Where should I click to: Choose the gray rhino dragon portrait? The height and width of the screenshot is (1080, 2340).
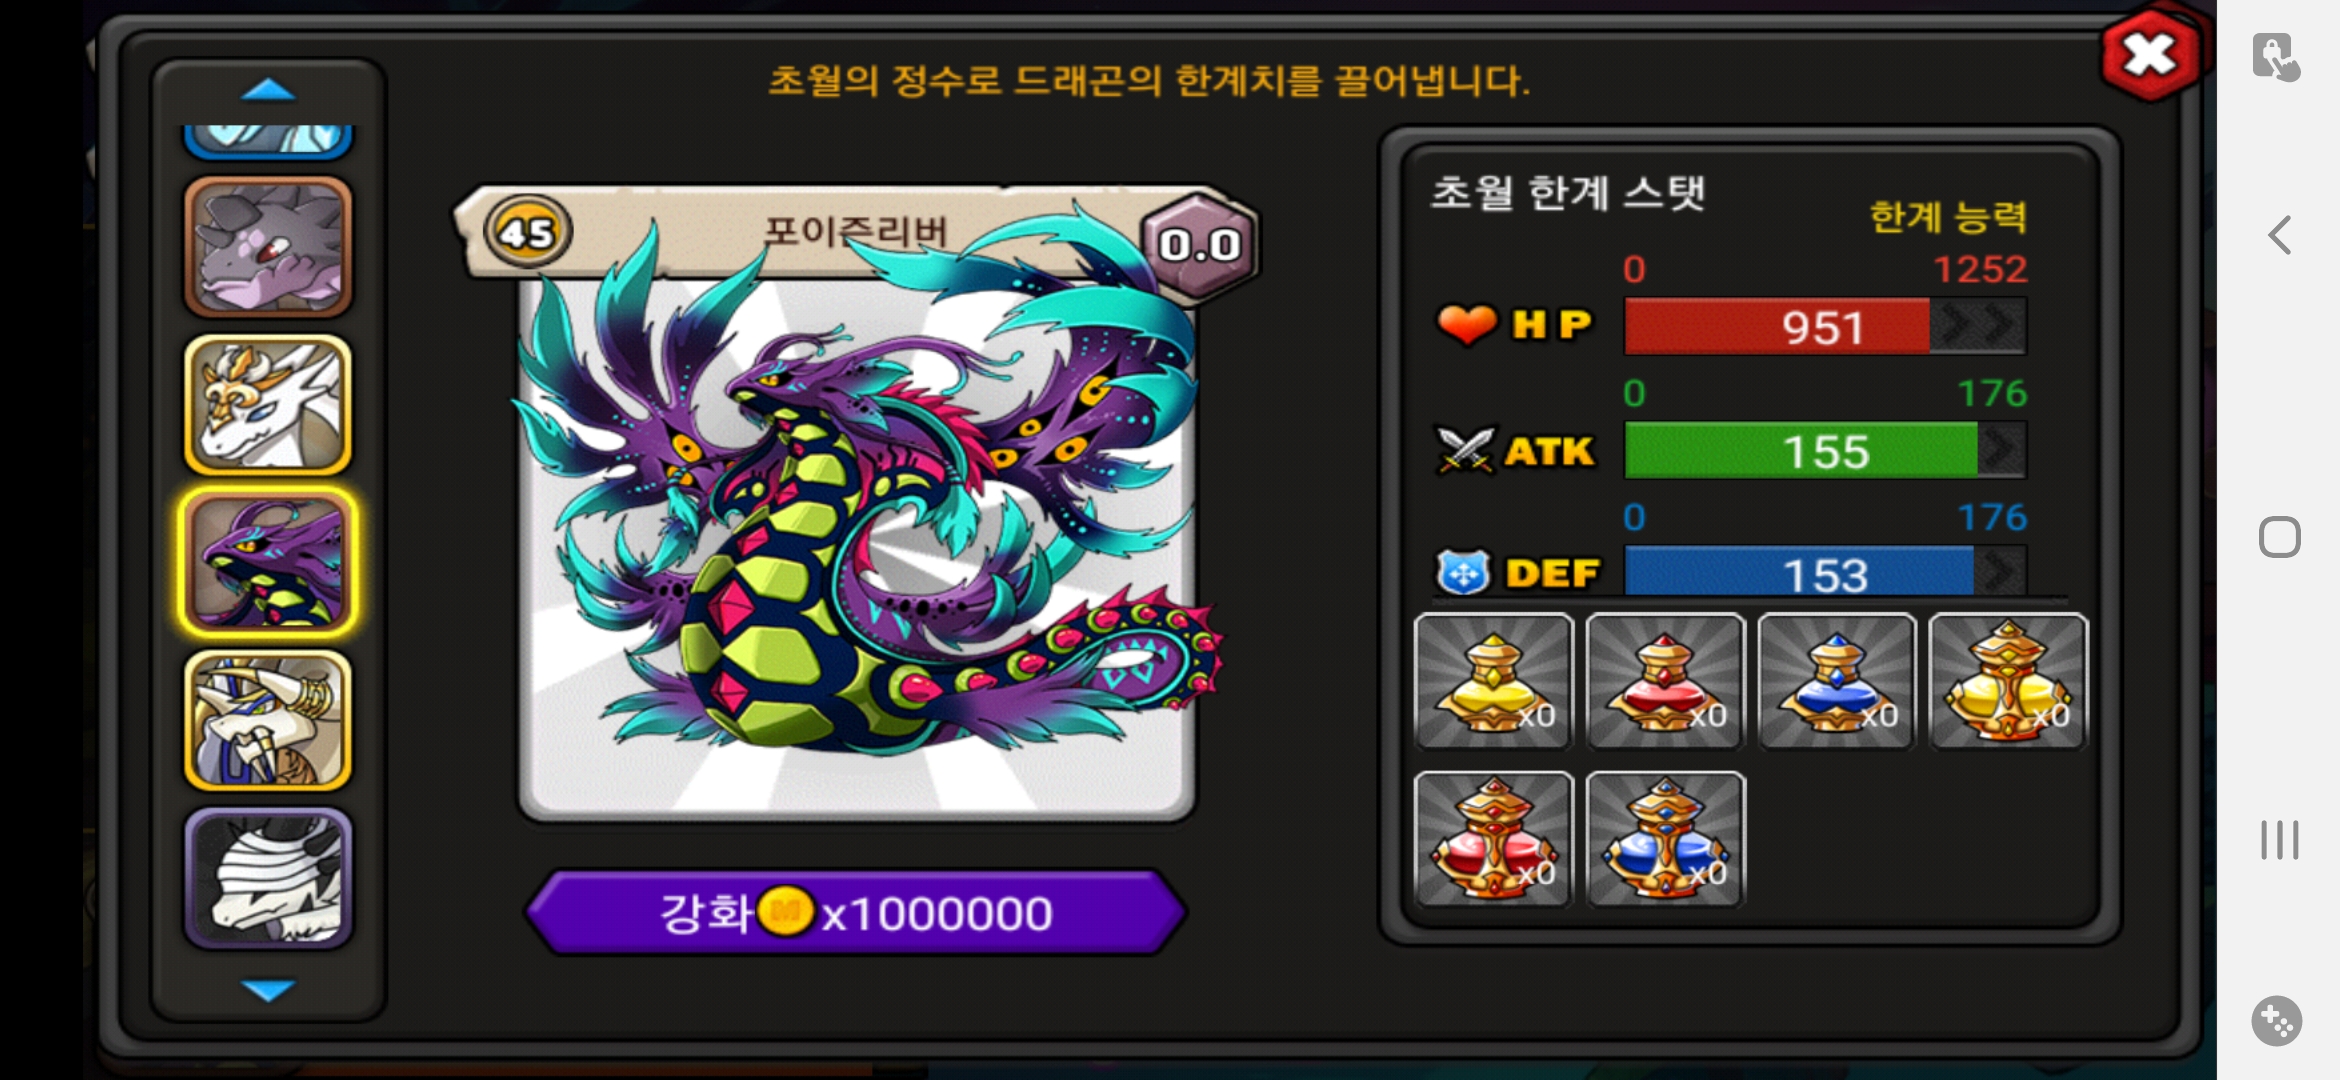point(268,247)
